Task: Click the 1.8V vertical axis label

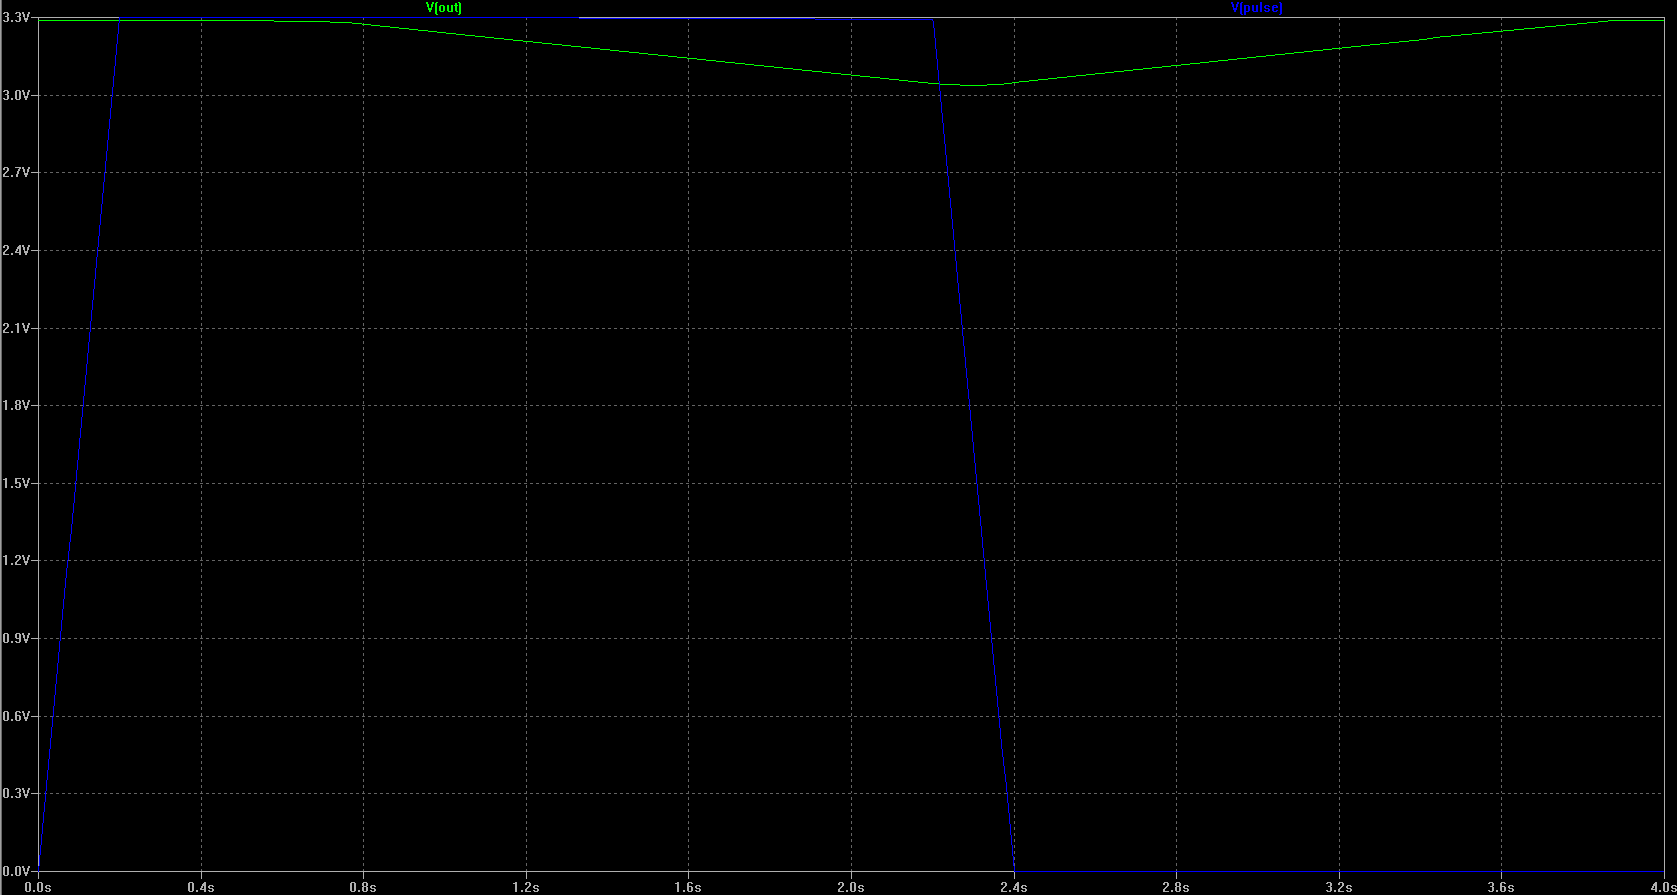Action: click(x=18, y=405)
